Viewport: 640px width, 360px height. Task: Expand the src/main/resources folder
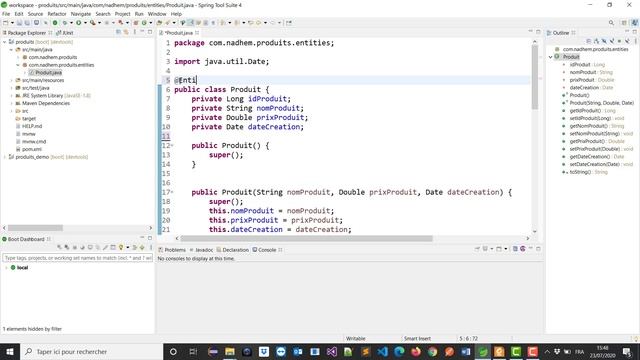tap(11, 80)
